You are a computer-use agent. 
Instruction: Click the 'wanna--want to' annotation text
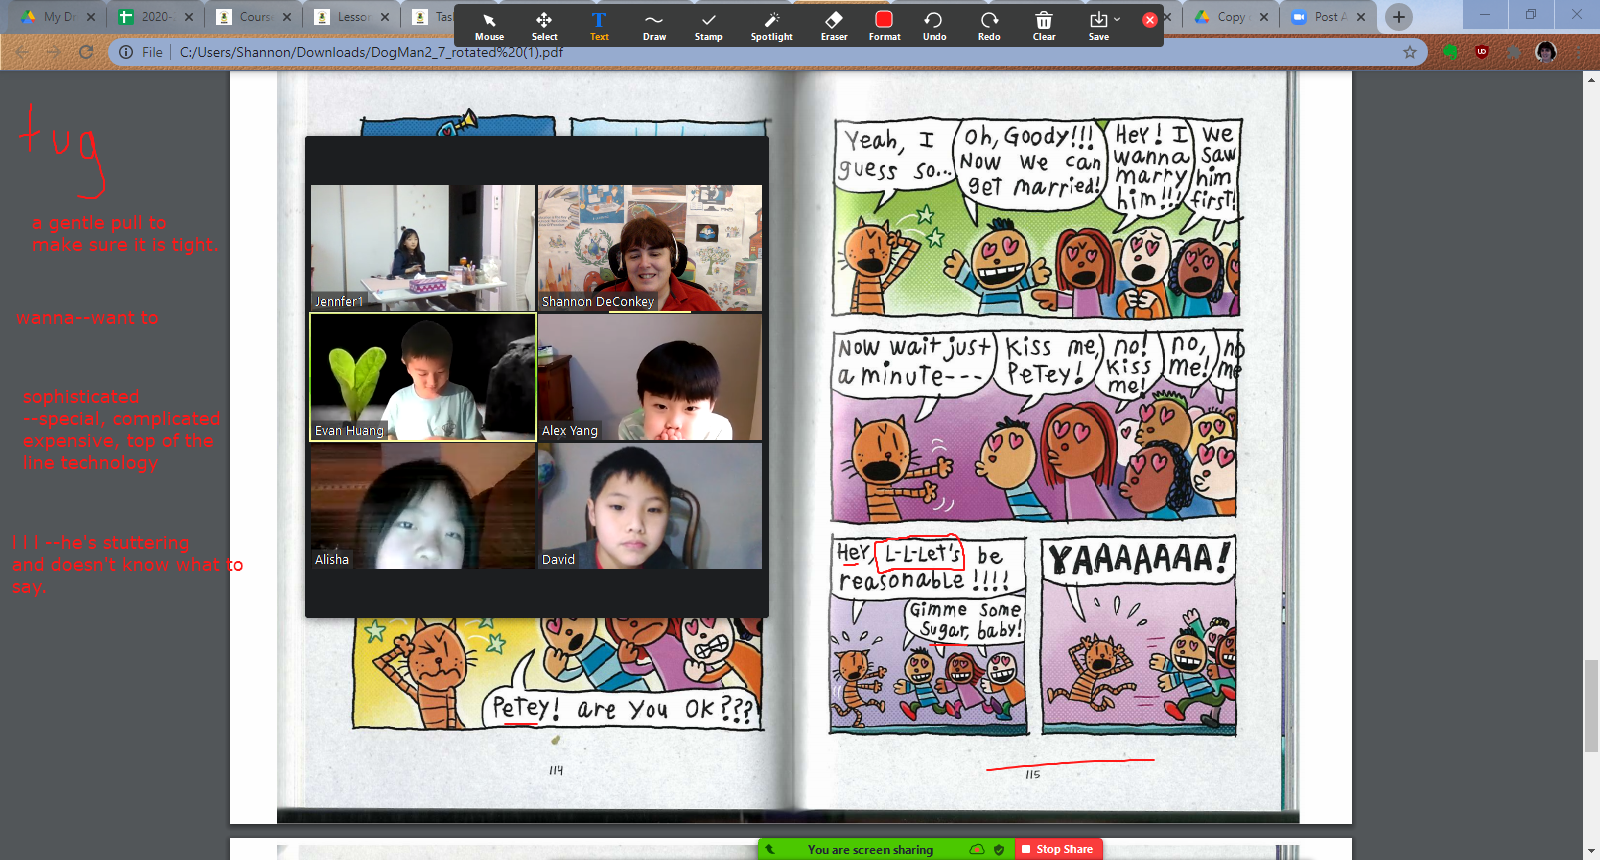pyautogui.click(x=87, y=318)
